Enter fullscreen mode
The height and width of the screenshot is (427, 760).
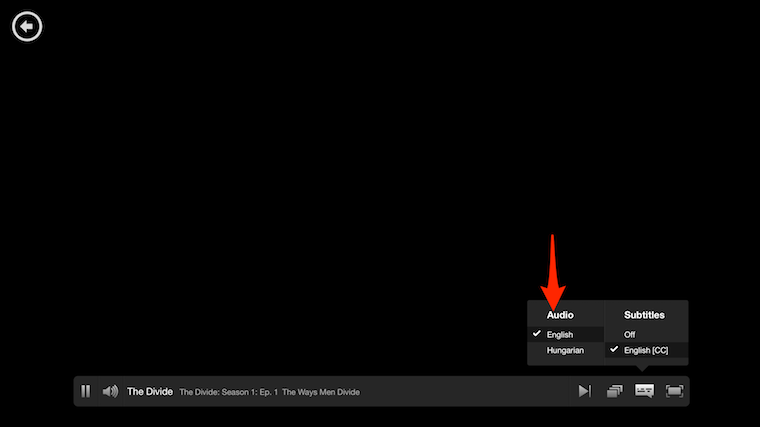click(674, 391)
